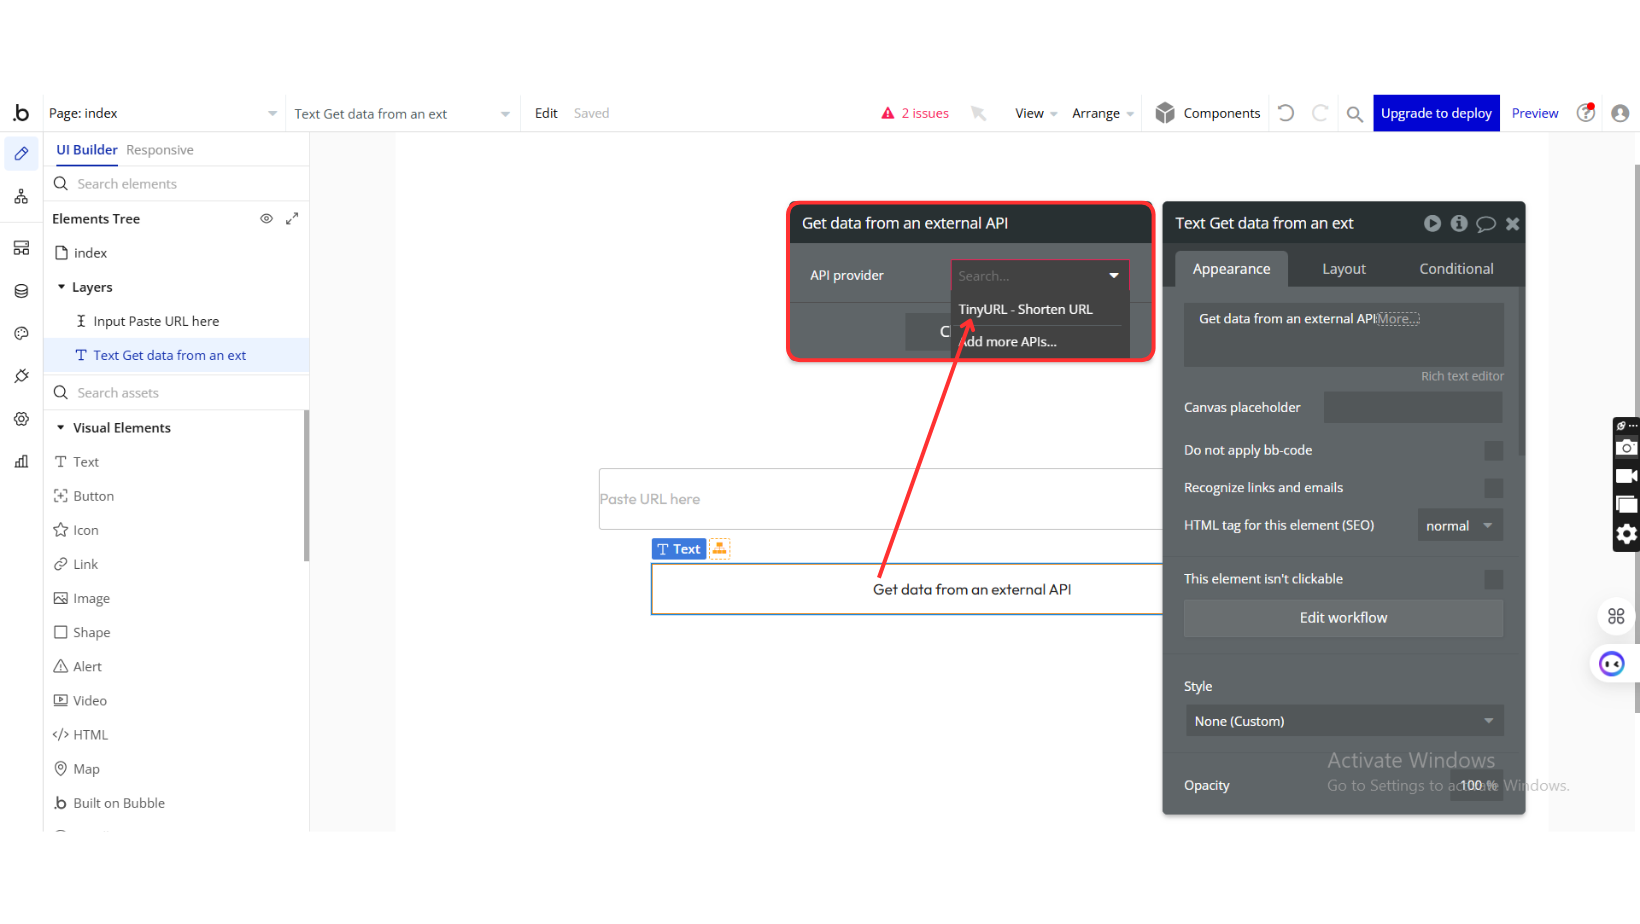Open the search magnifier in top bar
Image resolution: width=1640 pixels, height=924 pixels.
point(1354,114)
